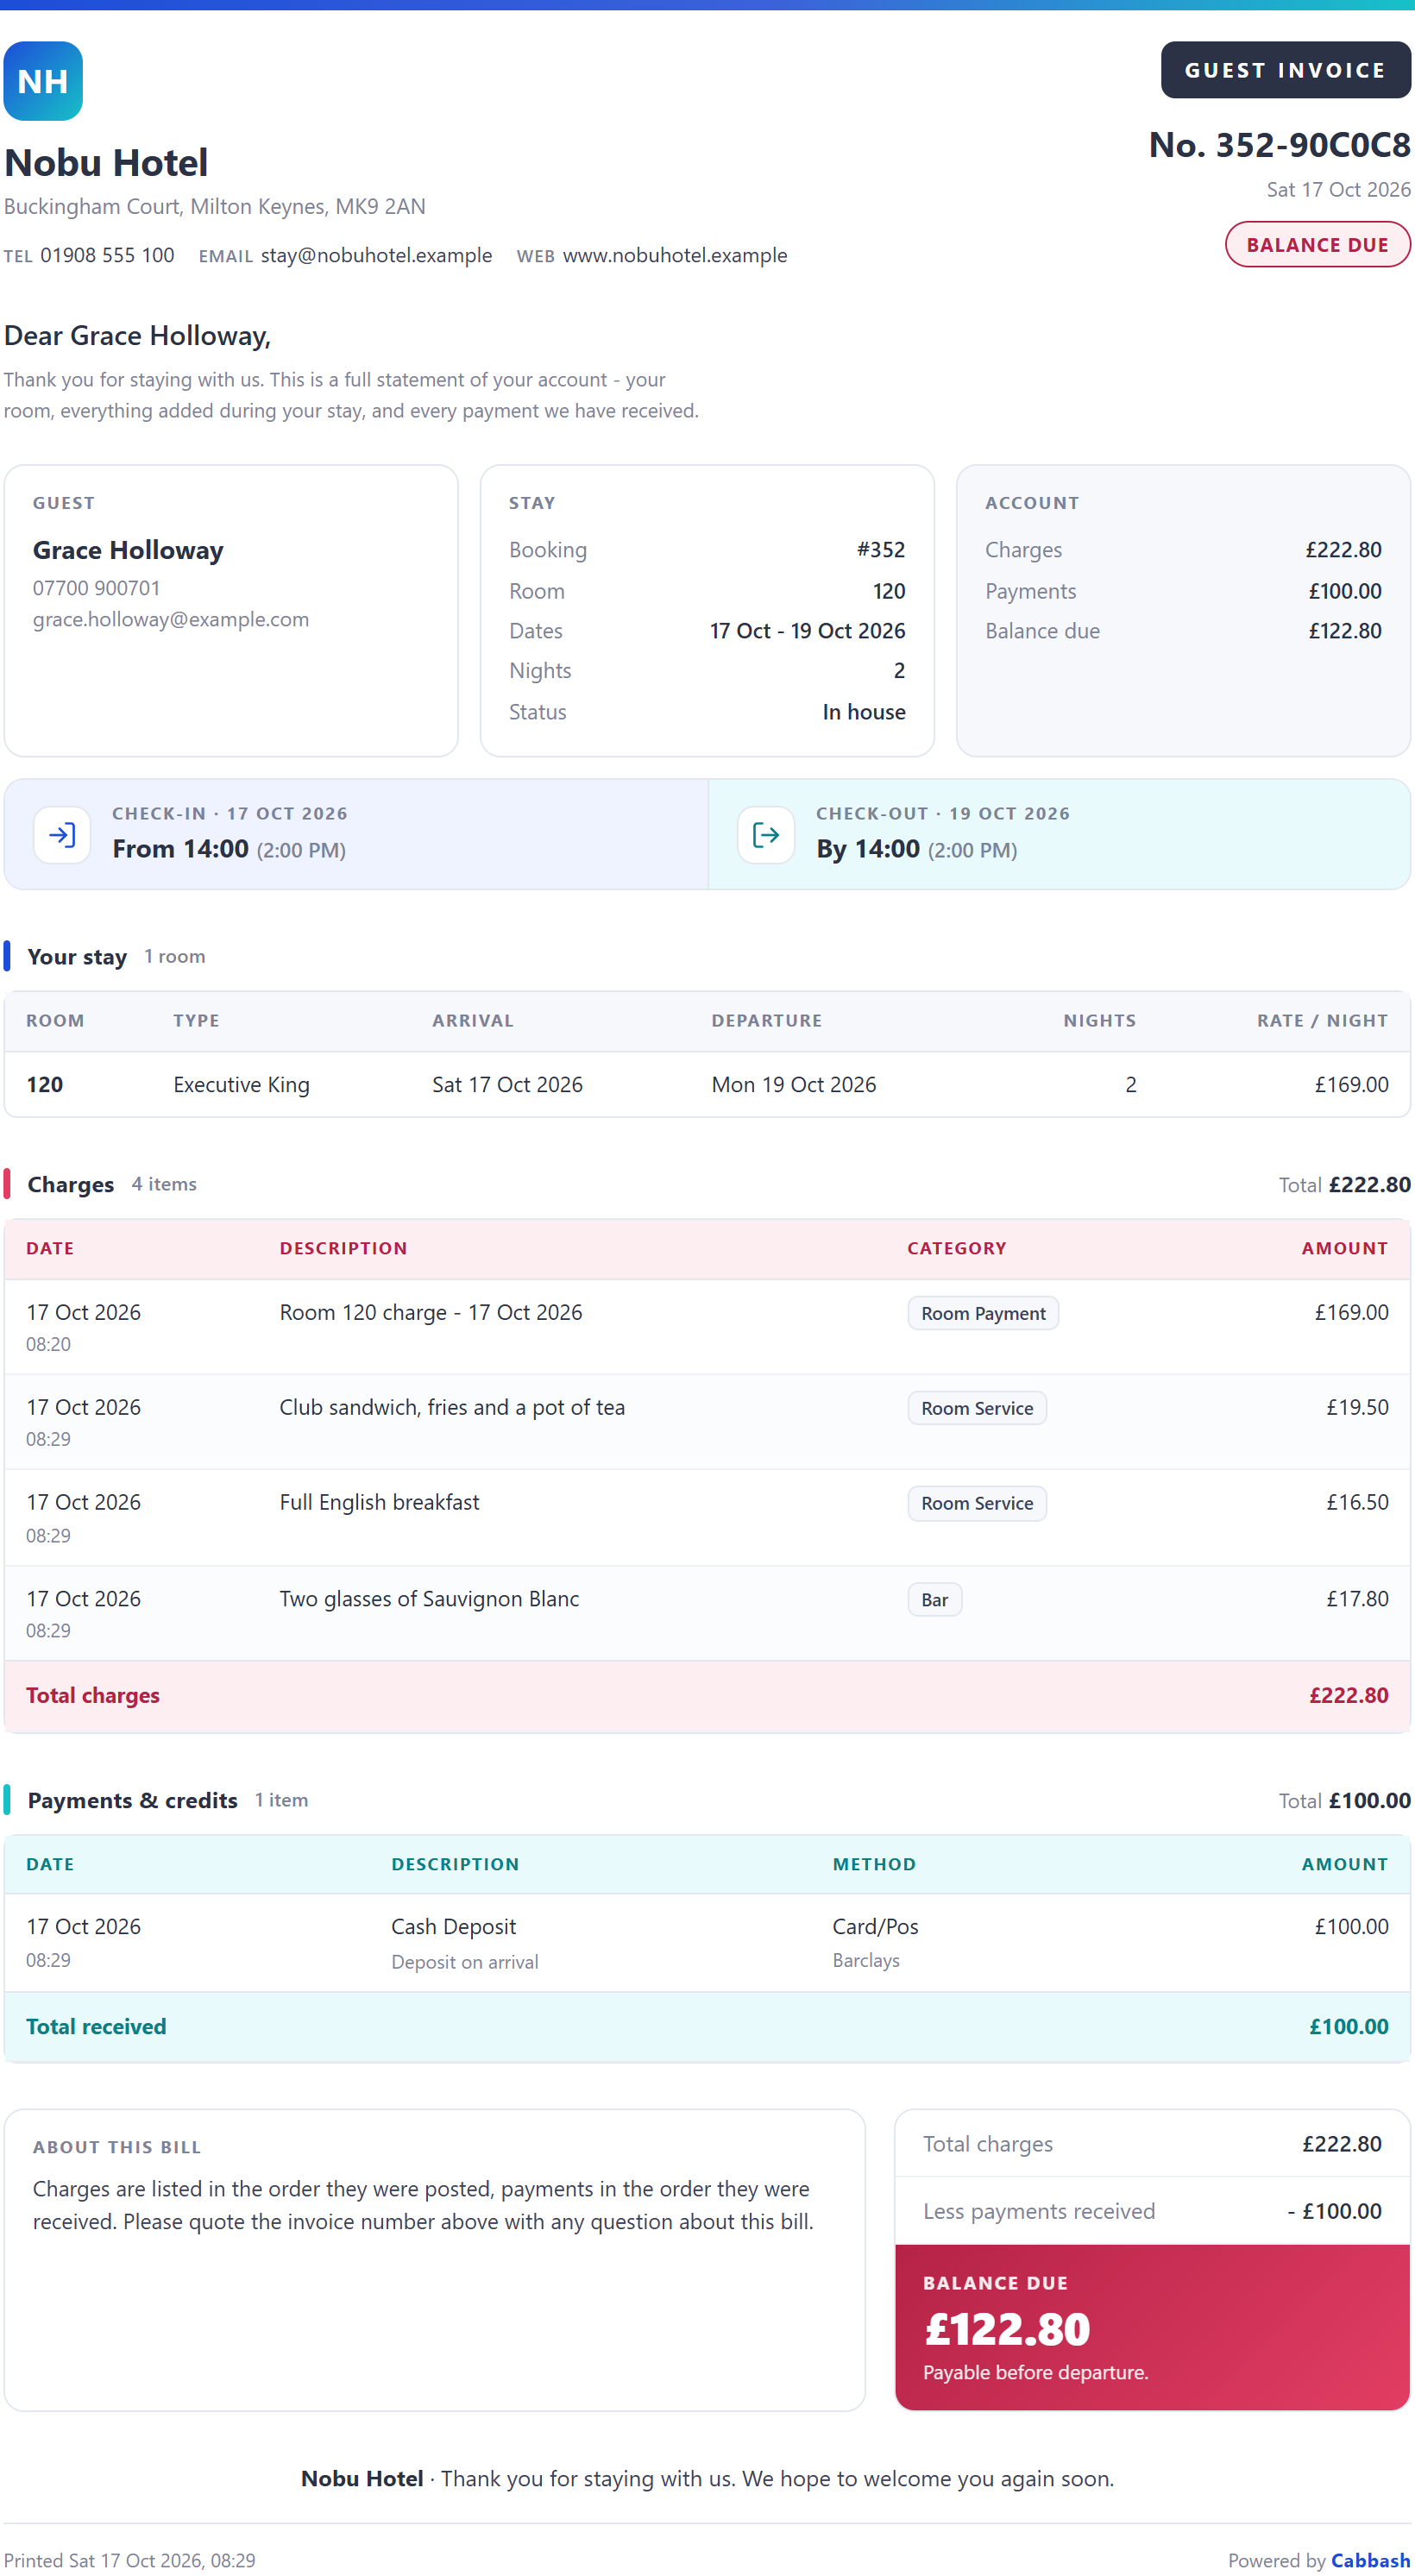Click the Mon 19 Oct 2026 departure cell
The height and width of the screenshot is (2576, 1415).
pos(793,1085)
